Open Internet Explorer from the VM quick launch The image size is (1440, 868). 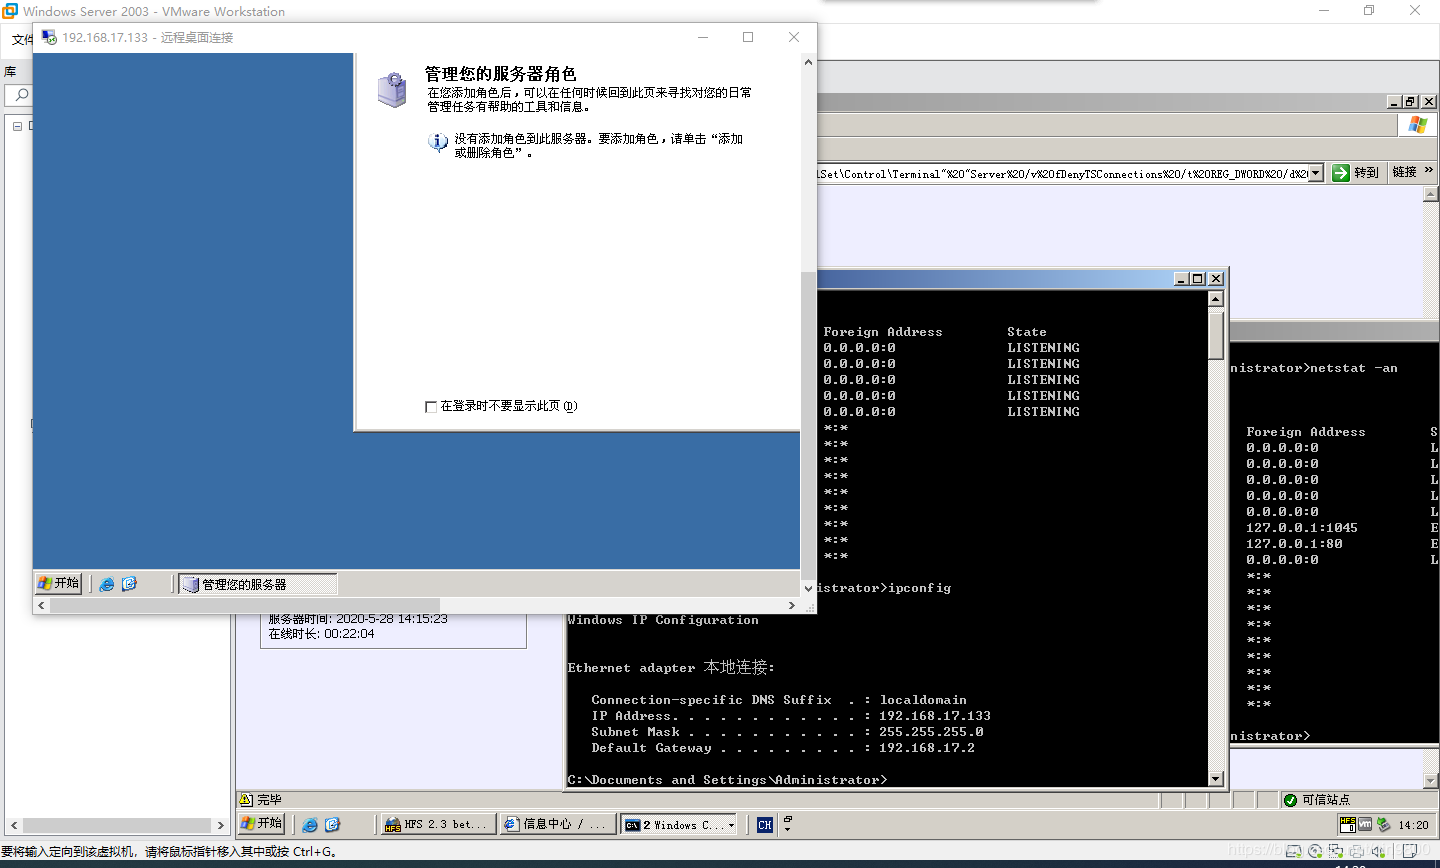click(x=310, y=824)
